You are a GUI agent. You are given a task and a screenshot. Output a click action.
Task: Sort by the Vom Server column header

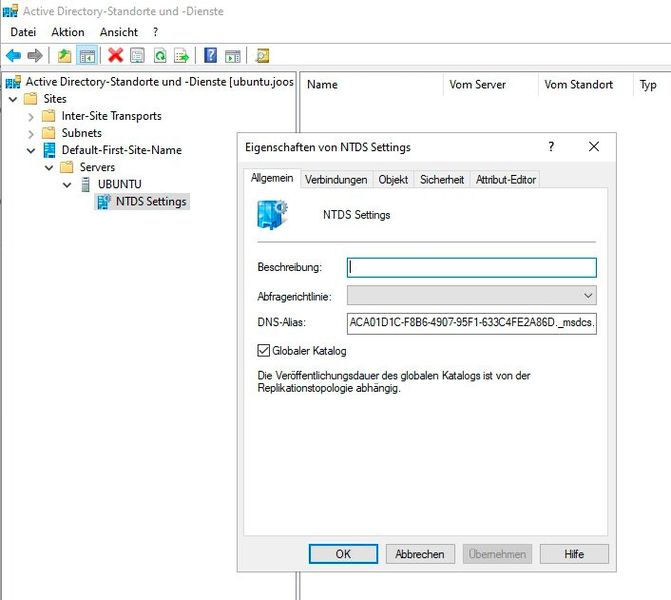point(491,85)
